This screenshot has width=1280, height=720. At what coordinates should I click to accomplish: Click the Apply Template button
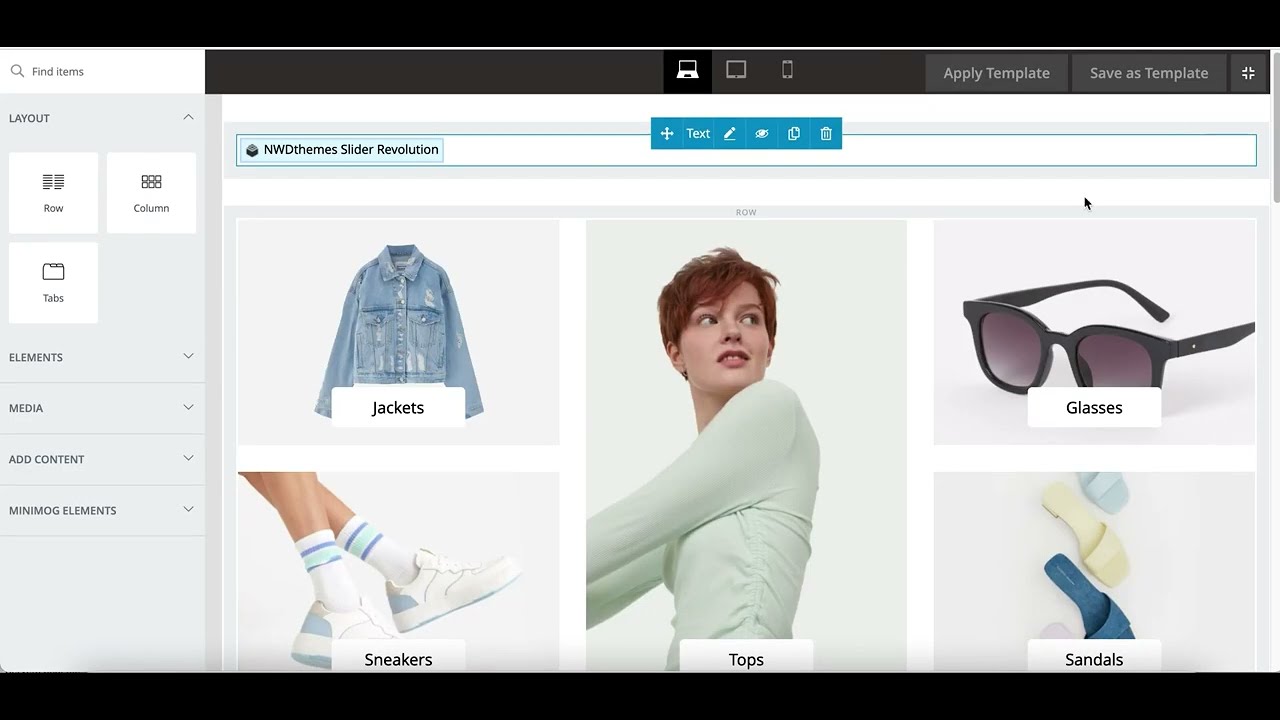(996, 73)
